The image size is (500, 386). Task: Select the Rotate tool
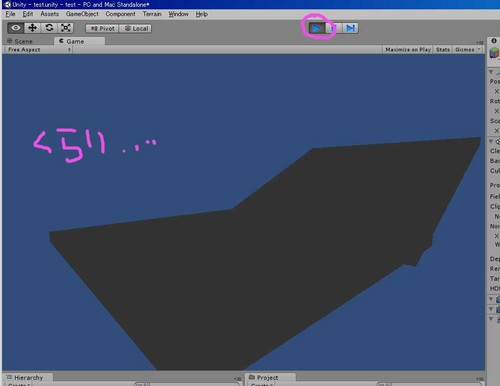[x=49, y=28]
